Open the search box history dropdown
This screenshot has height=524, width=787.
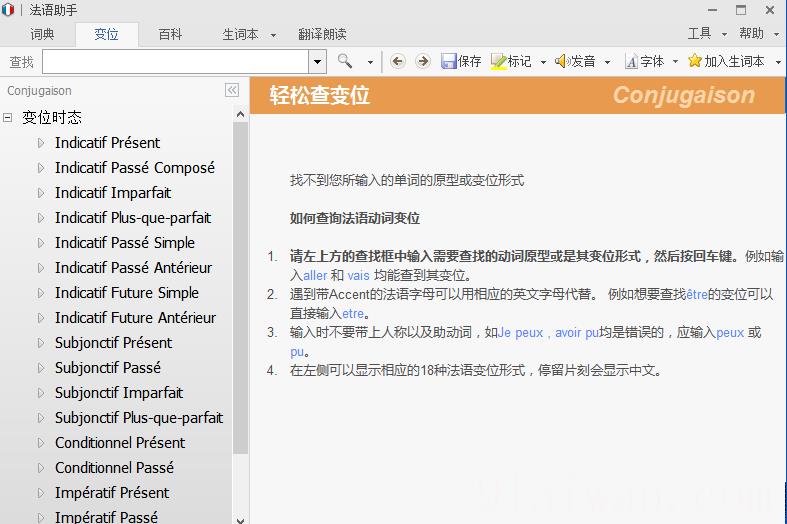click(318, 62)
